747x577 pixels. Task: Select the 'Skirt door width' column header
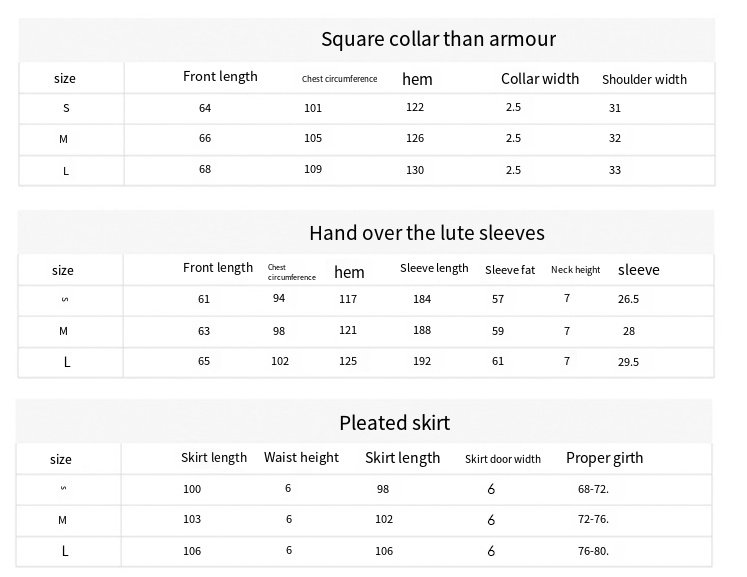(x=503, y=459)
